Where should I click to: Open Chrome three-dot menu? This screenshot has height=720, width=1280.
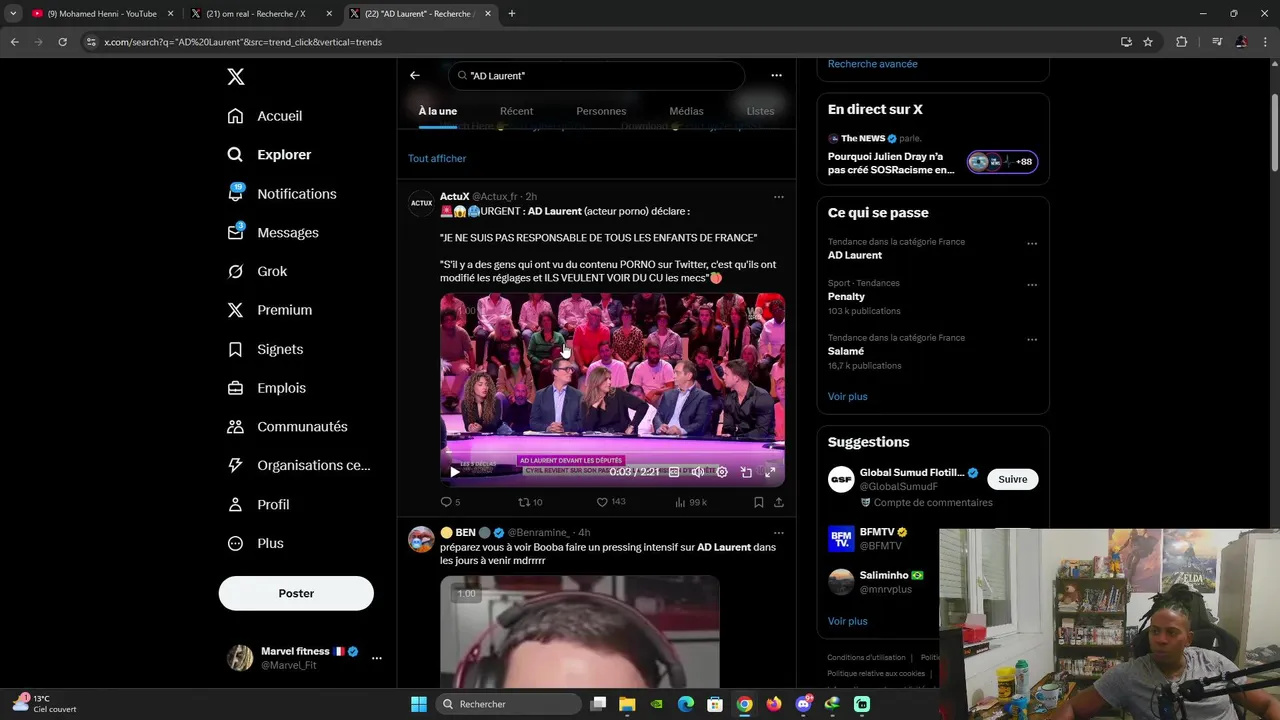tap(1267, 42)
